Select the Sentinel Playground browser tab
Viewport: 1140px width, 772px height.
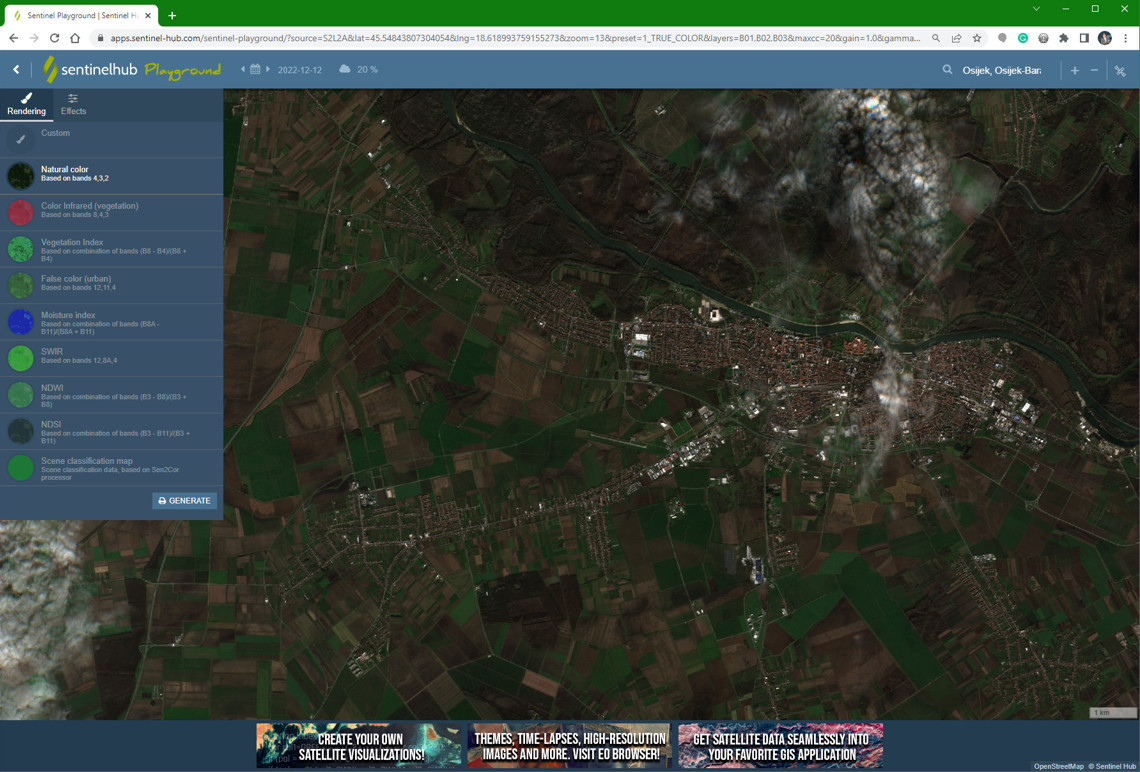(x=81, y=15)
